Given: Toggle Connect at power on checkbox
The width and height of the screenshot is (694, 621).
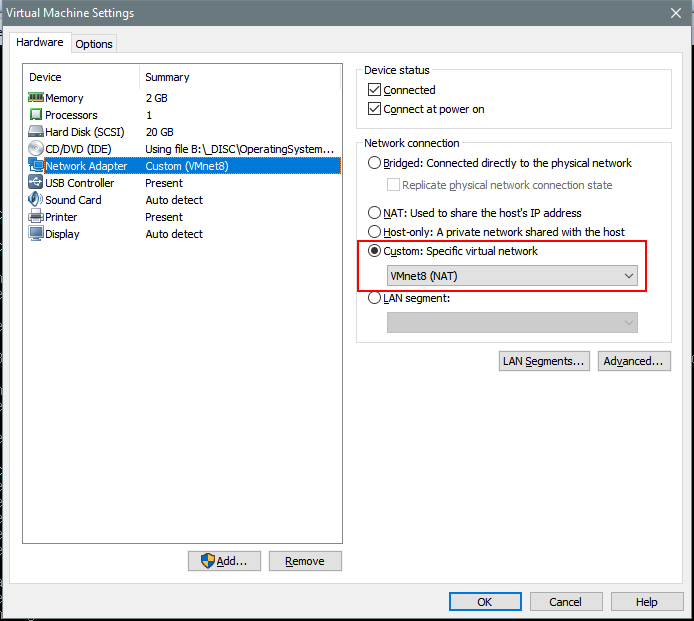Looking at the screenshot, I should 374,109.
